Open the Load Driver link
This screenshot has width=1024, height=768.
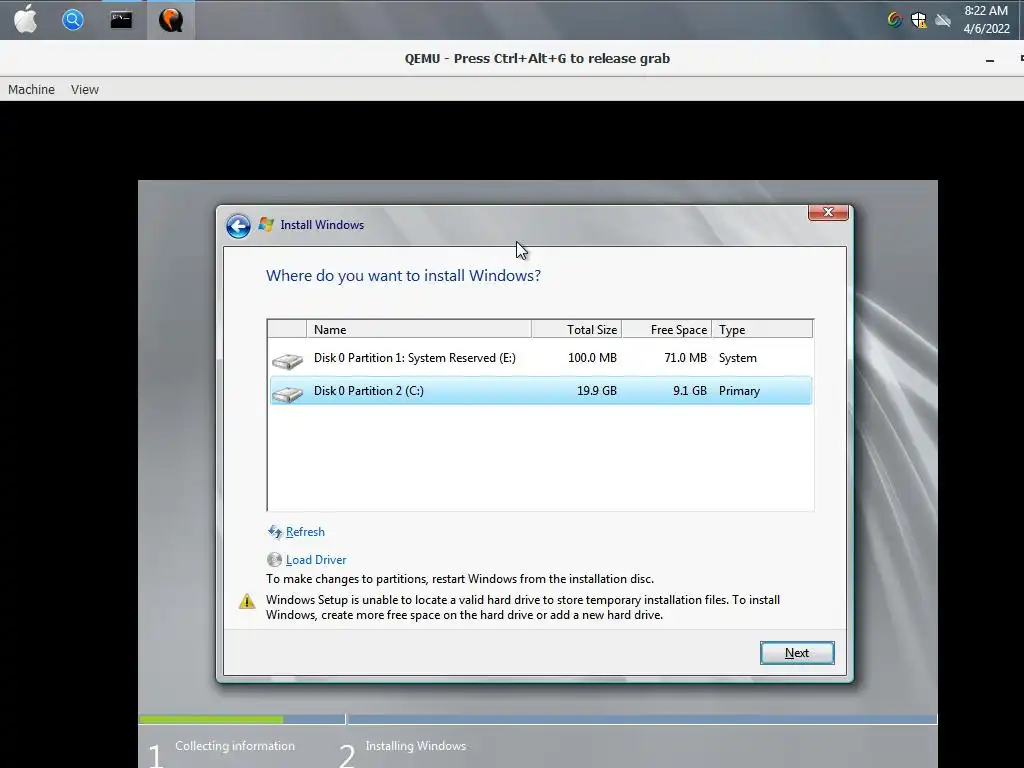[316, 560]
